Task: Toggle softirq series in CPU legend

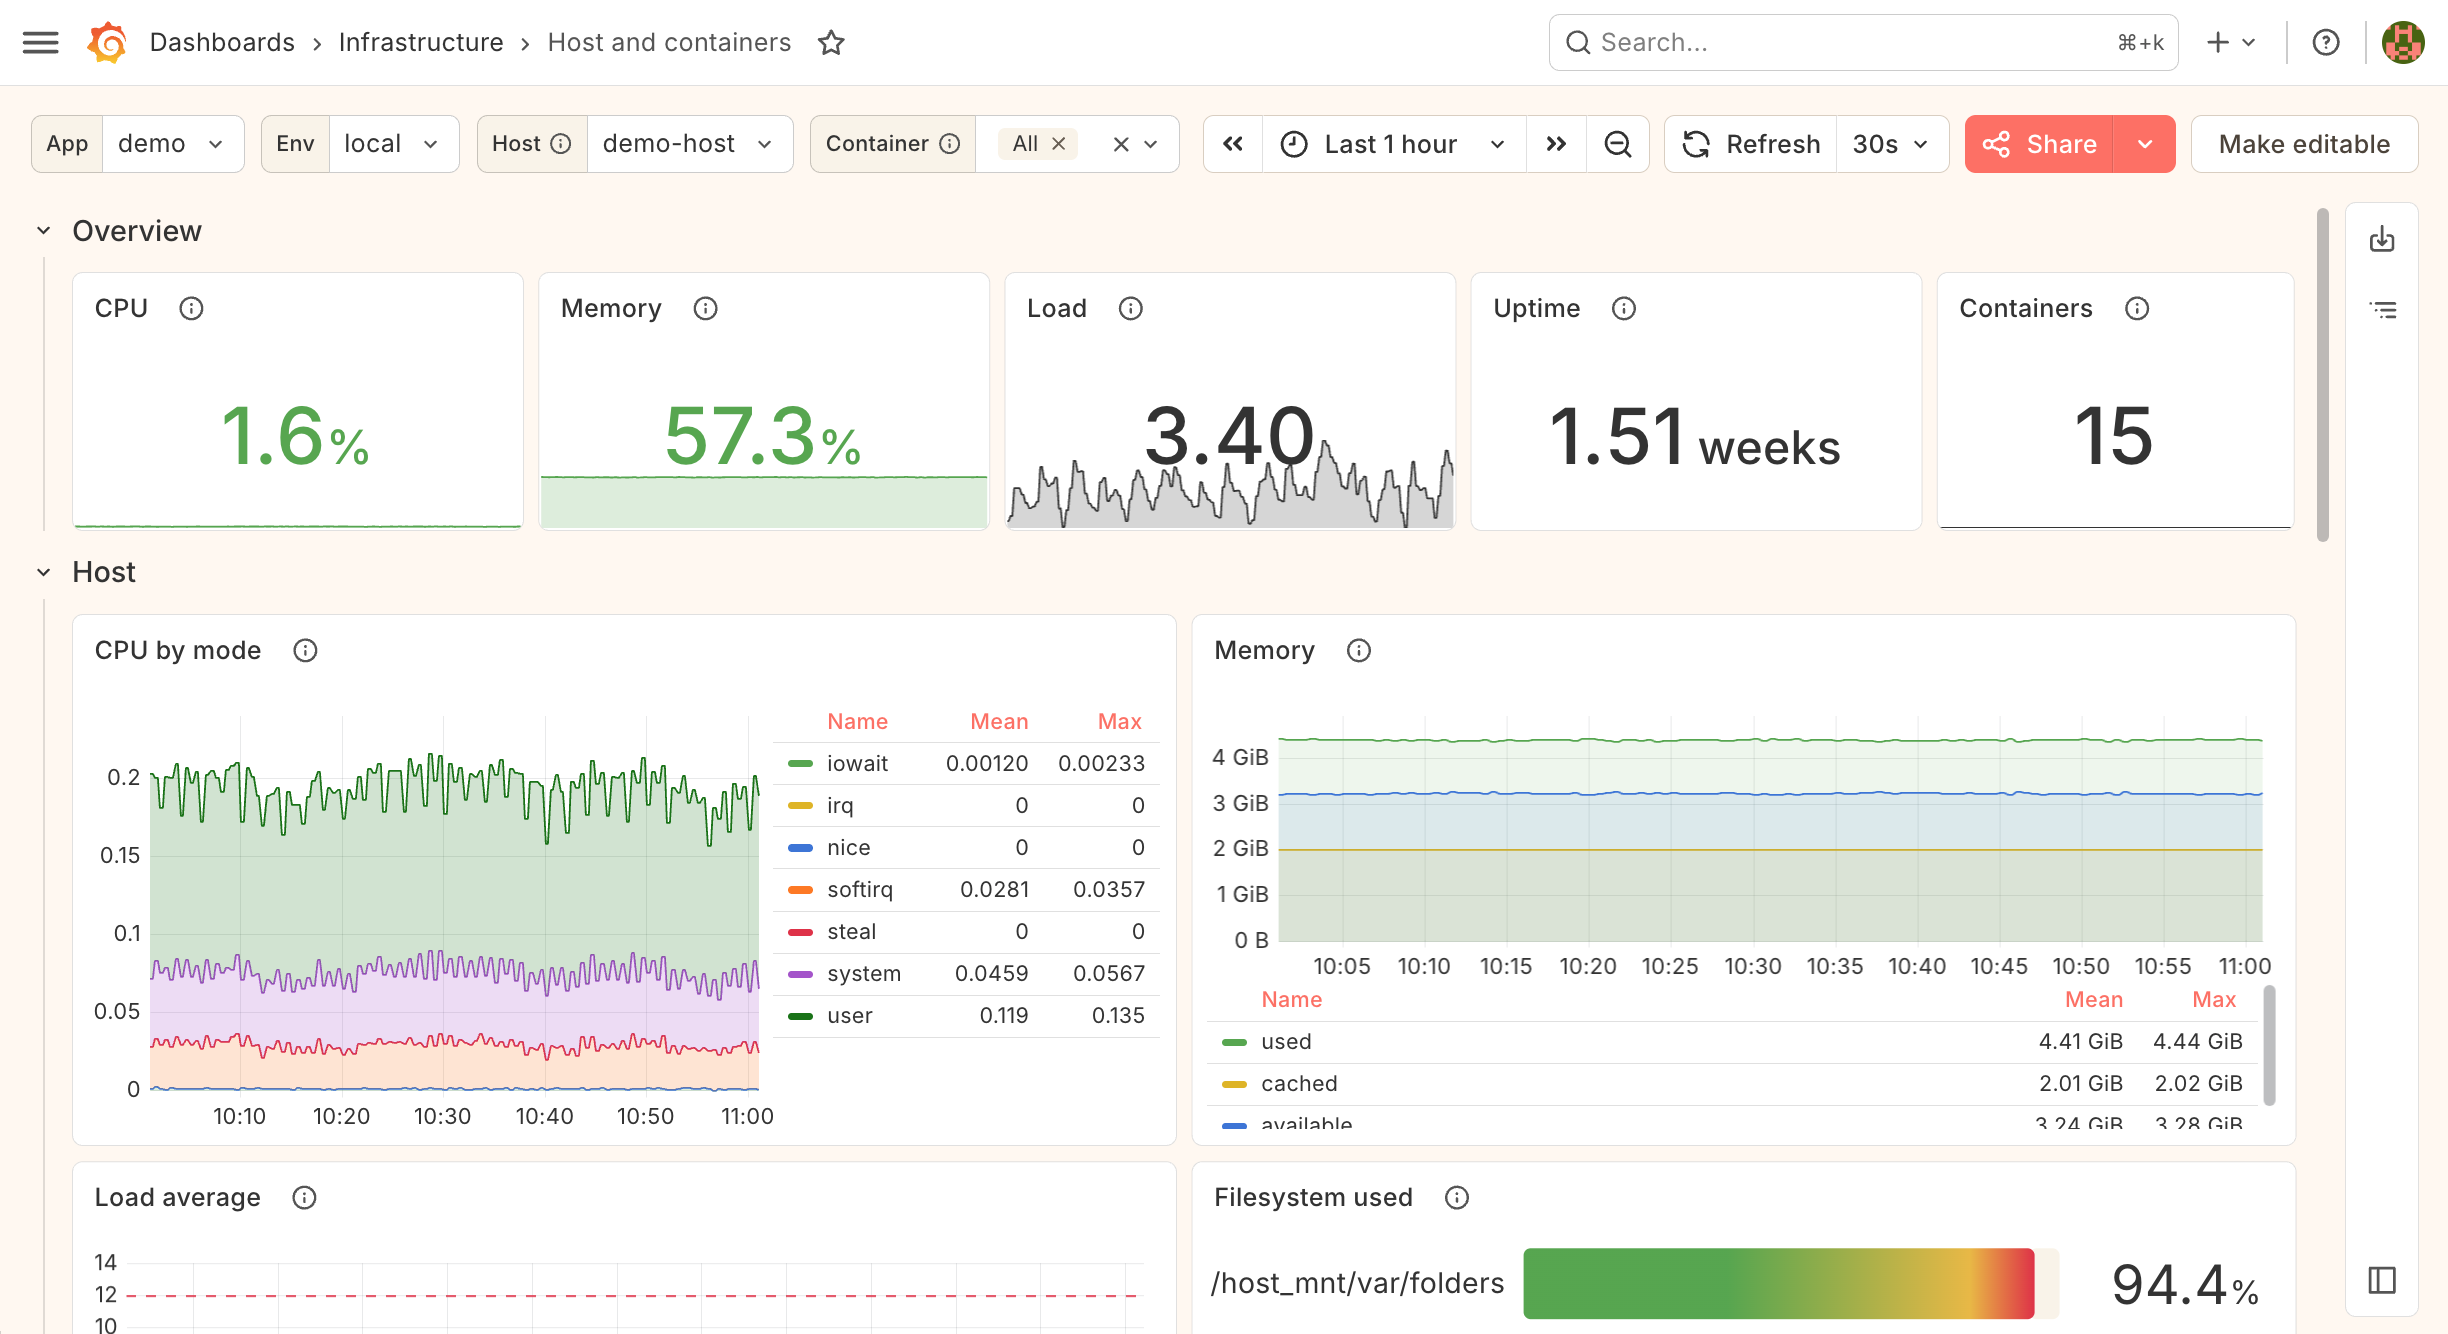Action: click(x=859, y=889)
